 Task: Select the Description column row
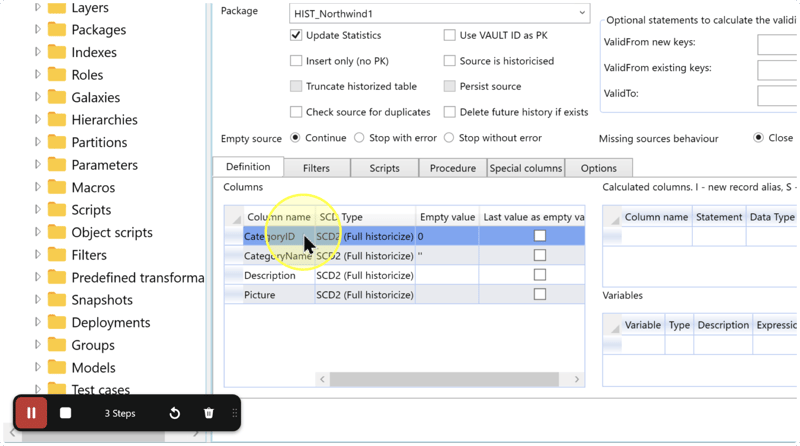404,275
